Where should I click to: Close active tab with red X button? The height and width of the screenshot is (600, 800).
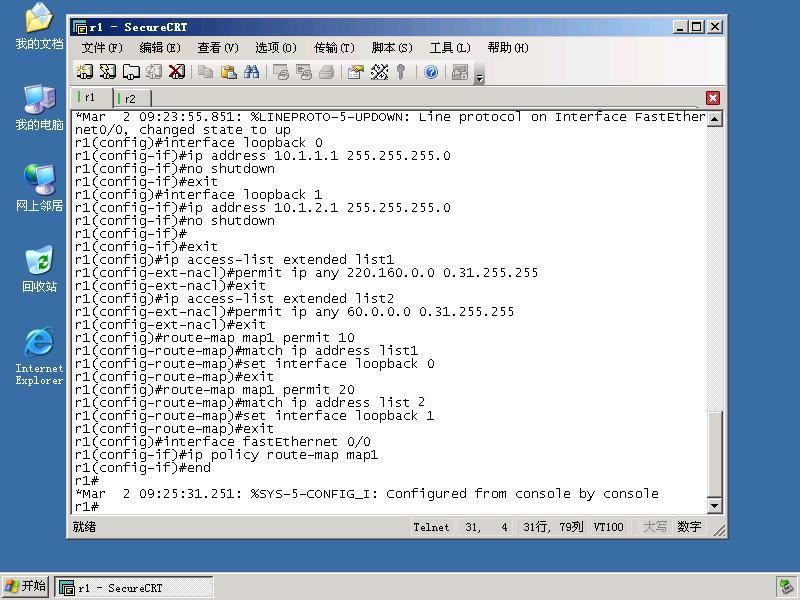tap(713, 97)
